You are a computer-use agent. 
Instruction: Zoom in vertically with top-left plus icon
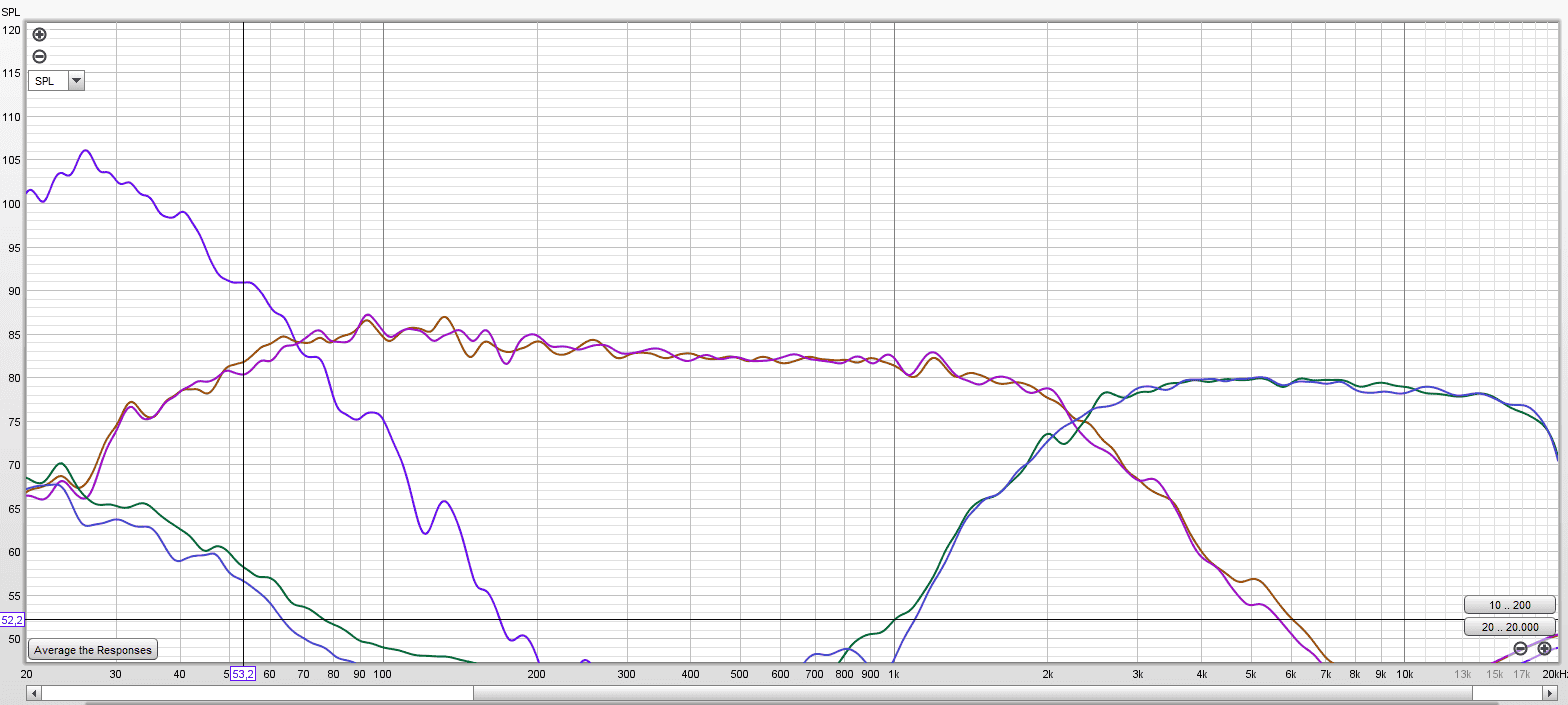point(40,35)
